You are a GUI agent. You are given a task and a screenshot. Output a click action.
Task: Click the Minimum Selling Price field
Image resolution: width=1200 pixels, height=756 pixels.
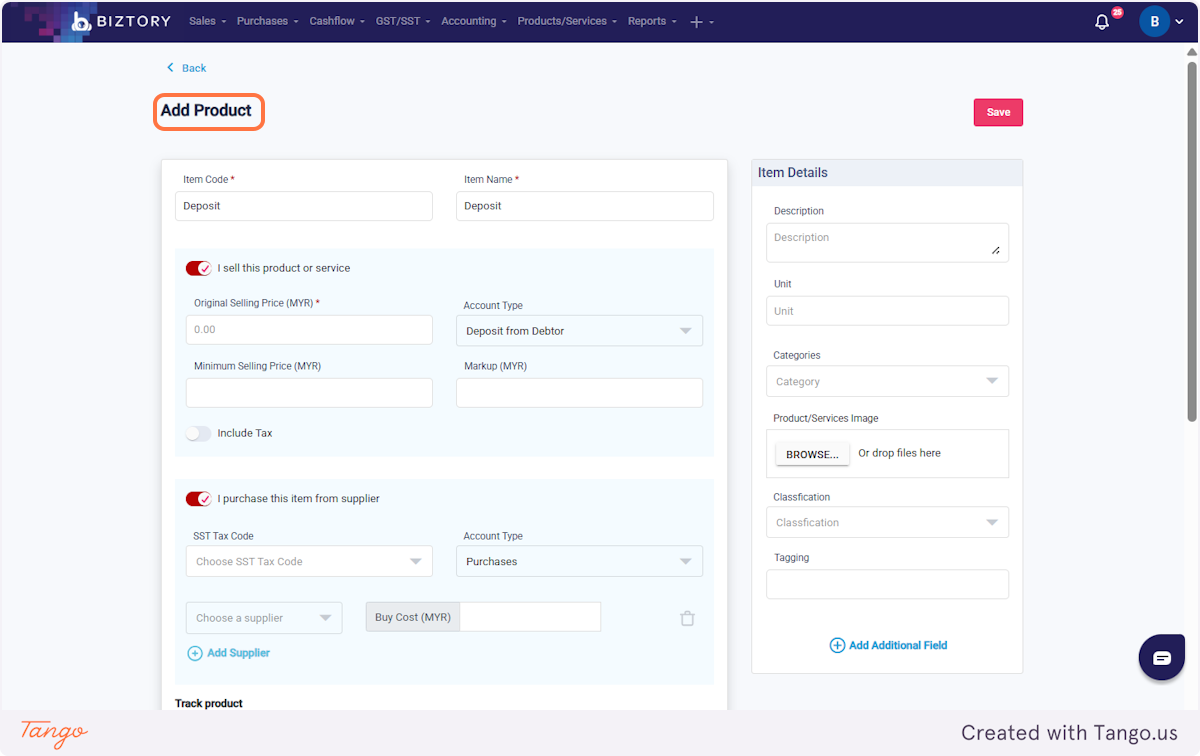pos(309,393)
